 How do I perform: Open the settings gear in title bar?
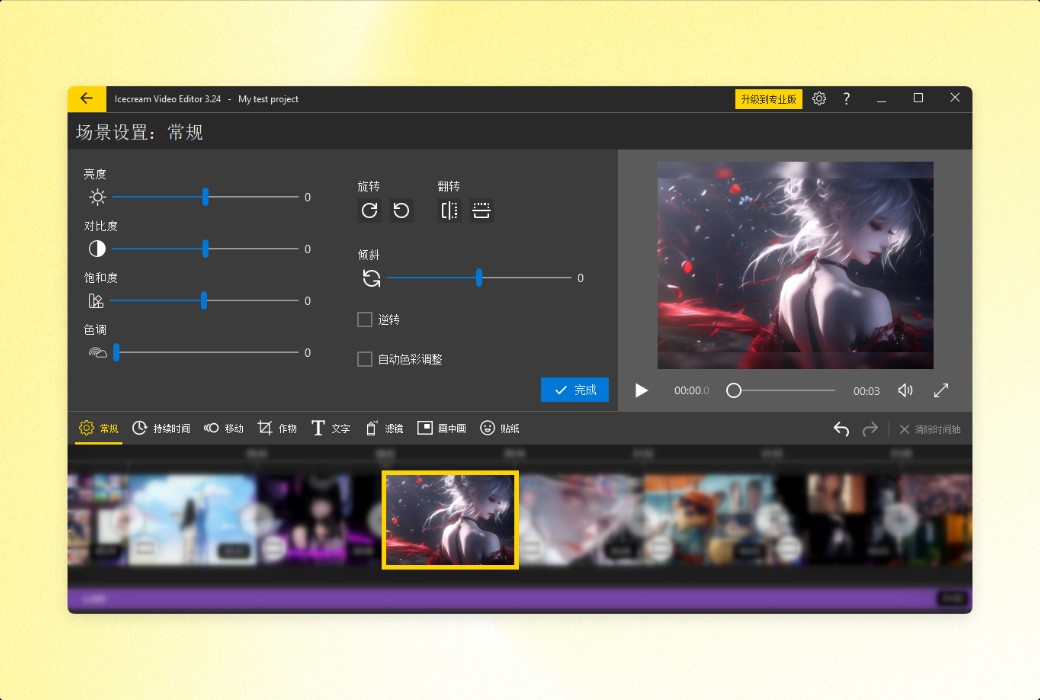[819, 98]
